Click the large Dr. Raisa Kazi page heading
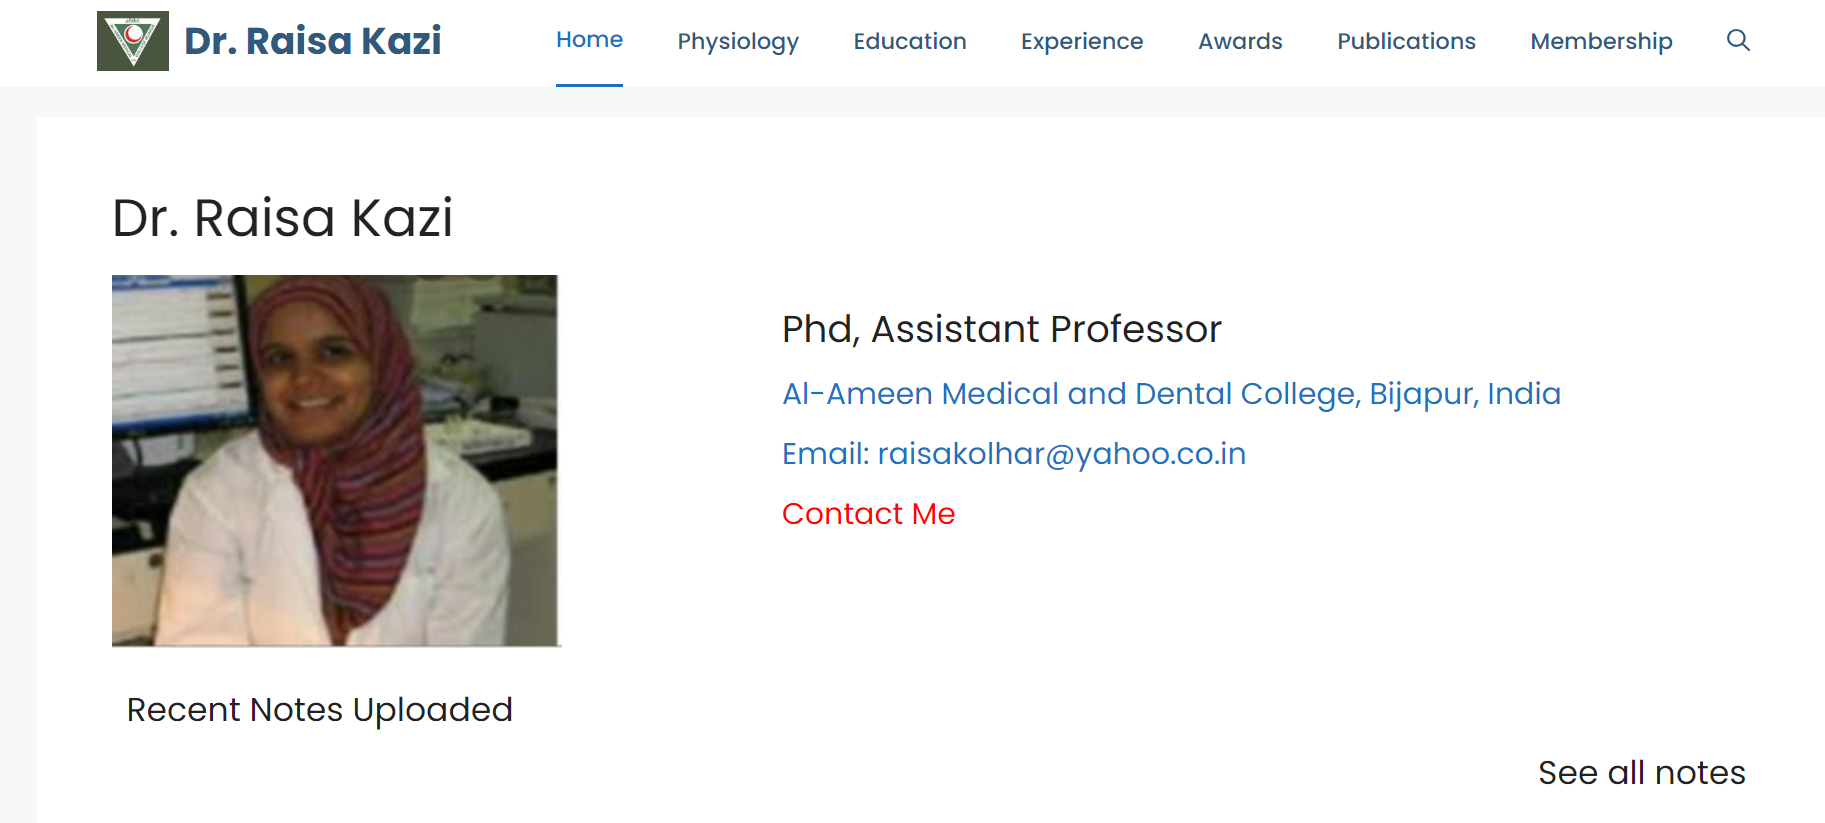The height and width of the screenshot is (823, 1825). coord(282,218)
